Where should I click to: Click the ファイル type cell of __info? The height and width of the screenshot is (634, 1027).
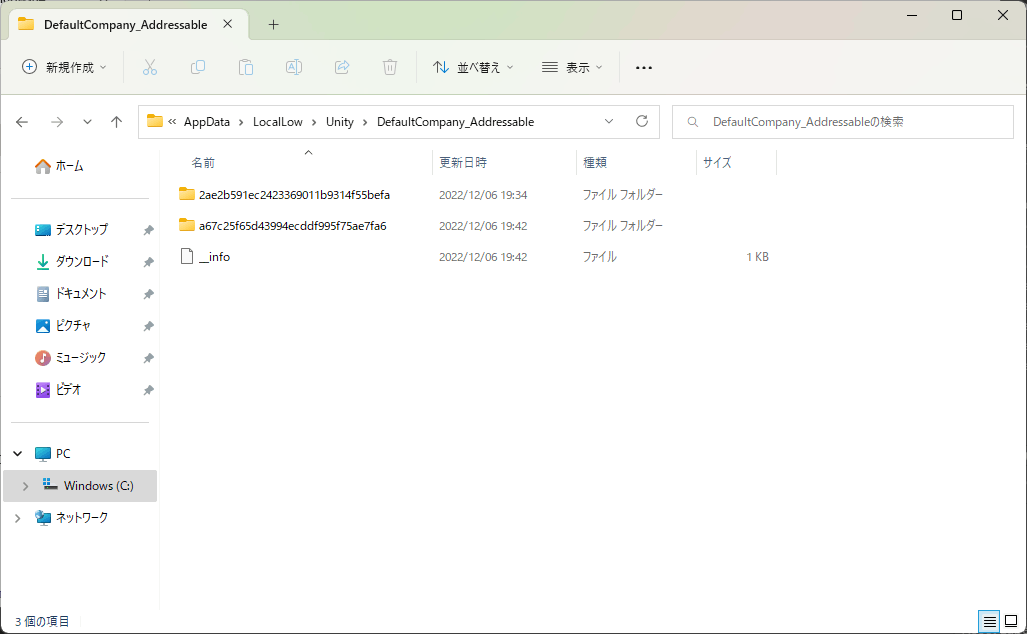click(x=599, y=257)
